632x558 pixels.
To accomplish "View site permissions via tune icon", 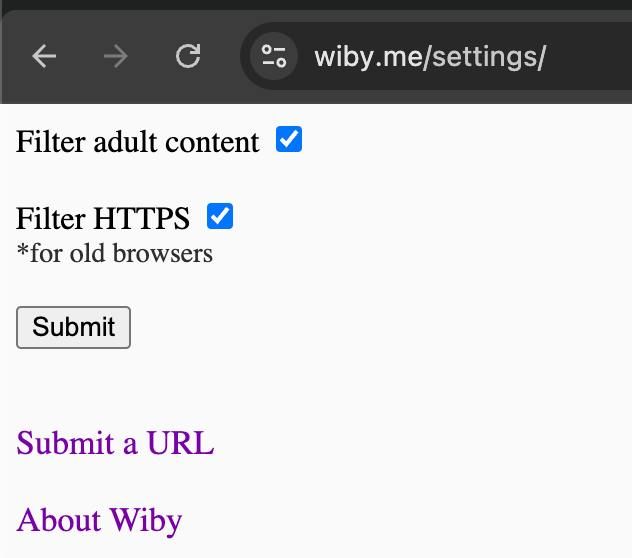I will pyautogui.click(x=274, y=56).
